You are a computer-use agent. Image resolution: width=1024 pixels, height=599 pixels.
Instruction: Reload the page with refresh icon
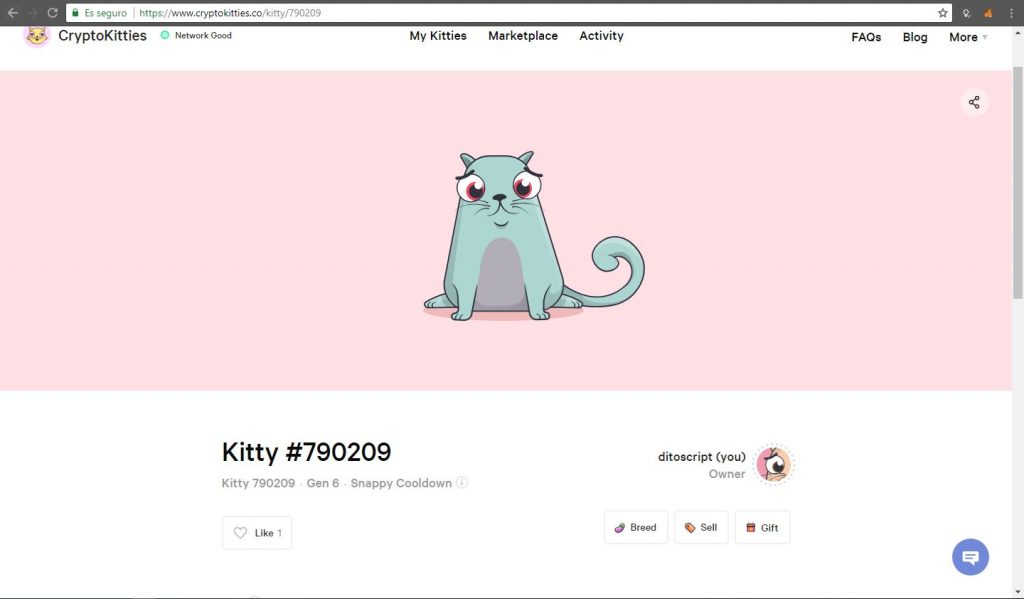click(52, 12)
